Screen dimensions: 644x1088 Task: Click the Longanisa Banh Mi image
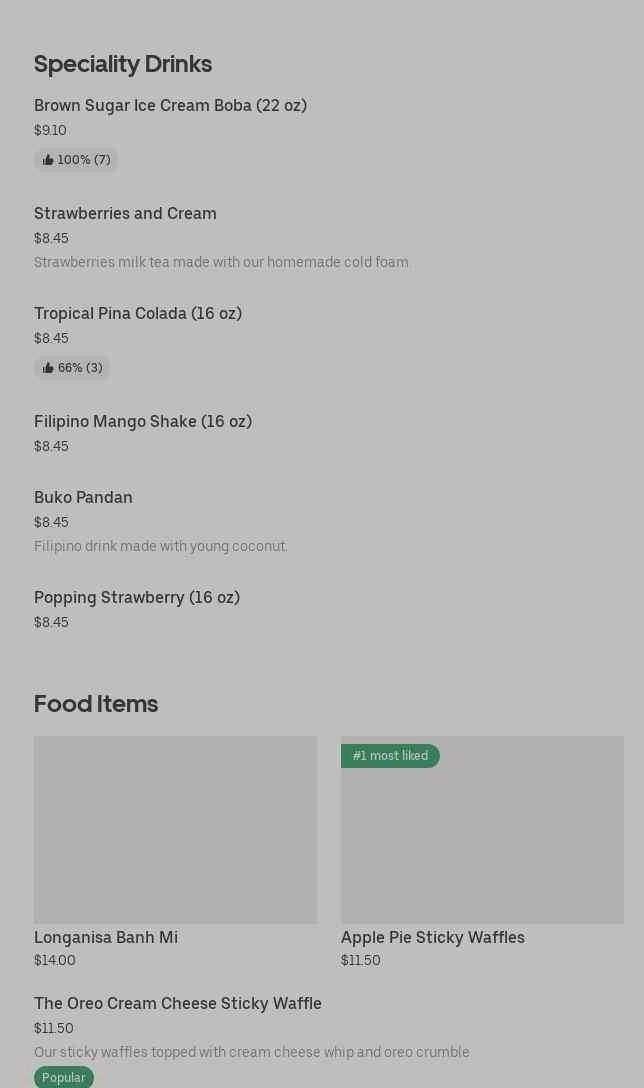click(x=175, y=830)
